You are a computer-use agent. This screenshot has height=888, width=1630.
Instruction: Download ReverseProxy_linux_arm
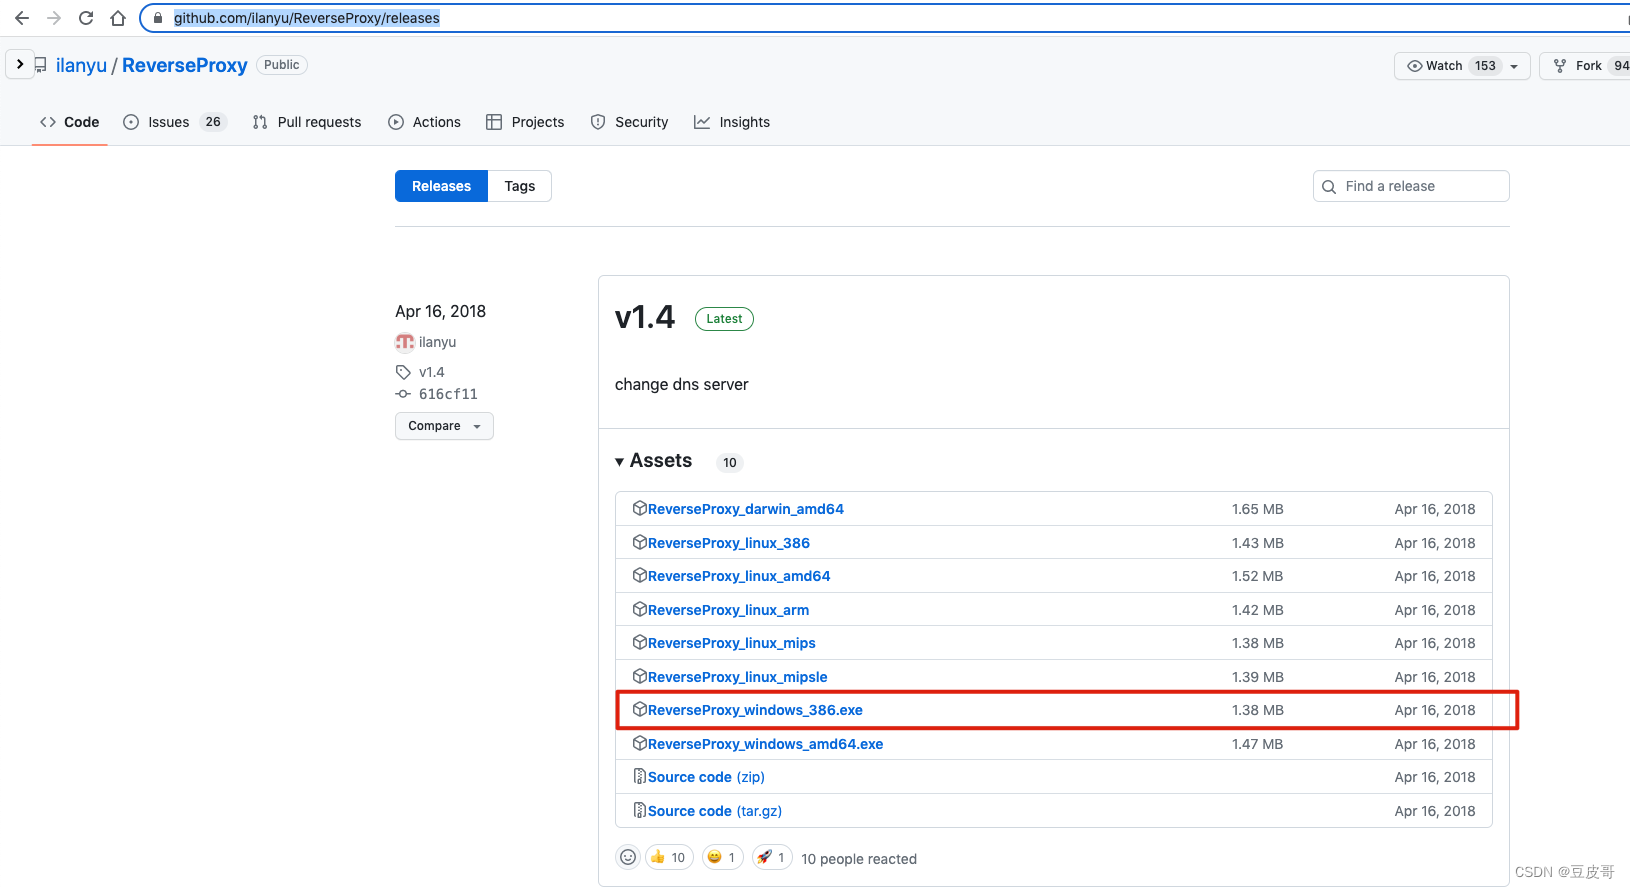click(728, 610)
